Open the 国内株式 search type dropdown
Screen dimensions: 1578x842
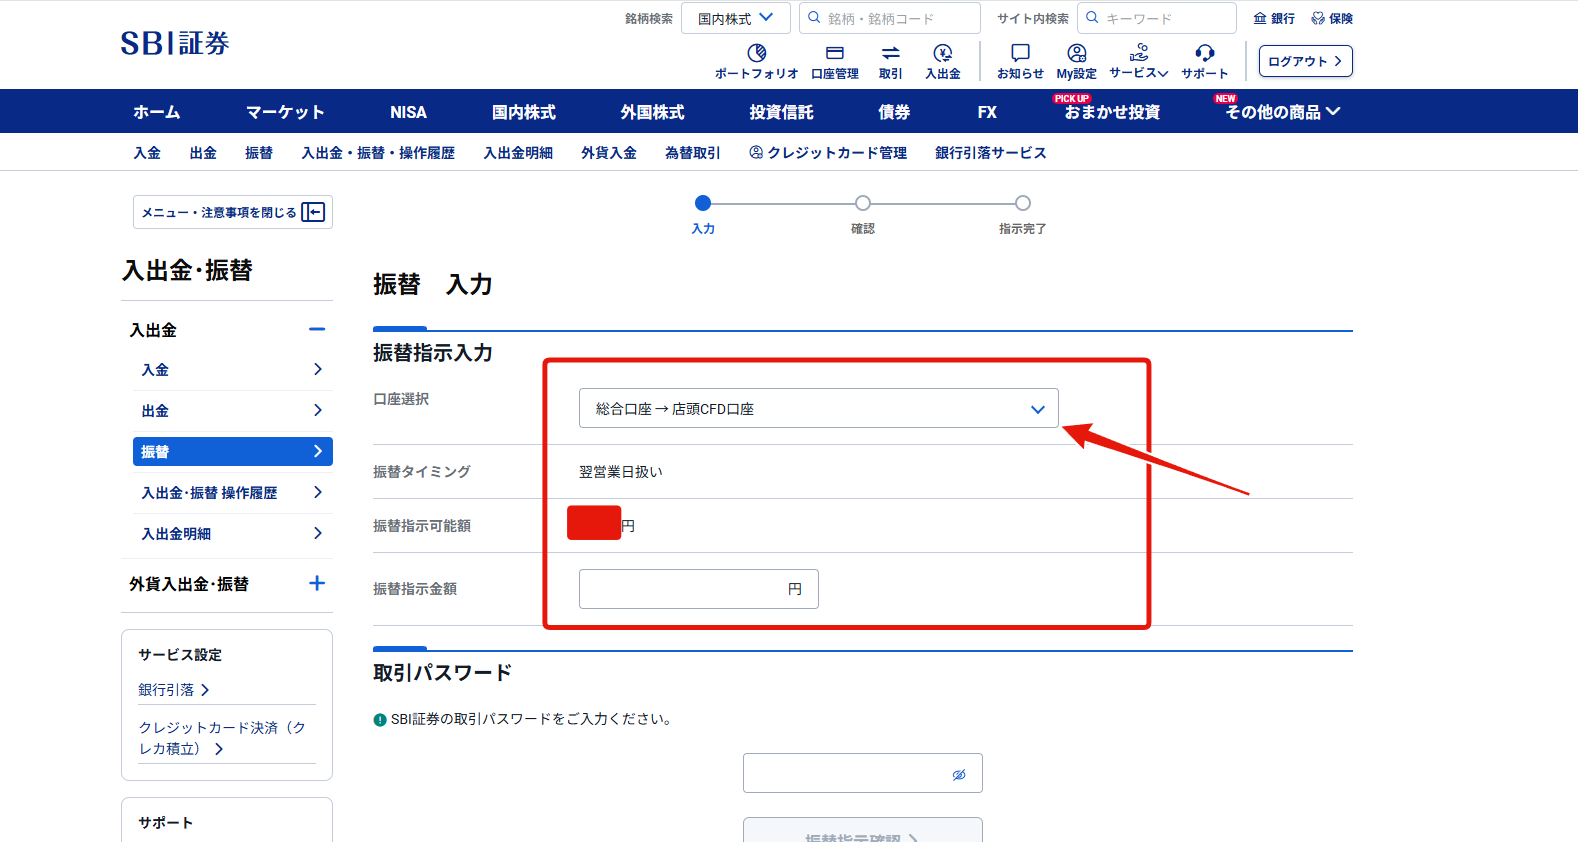pos(736,18)
